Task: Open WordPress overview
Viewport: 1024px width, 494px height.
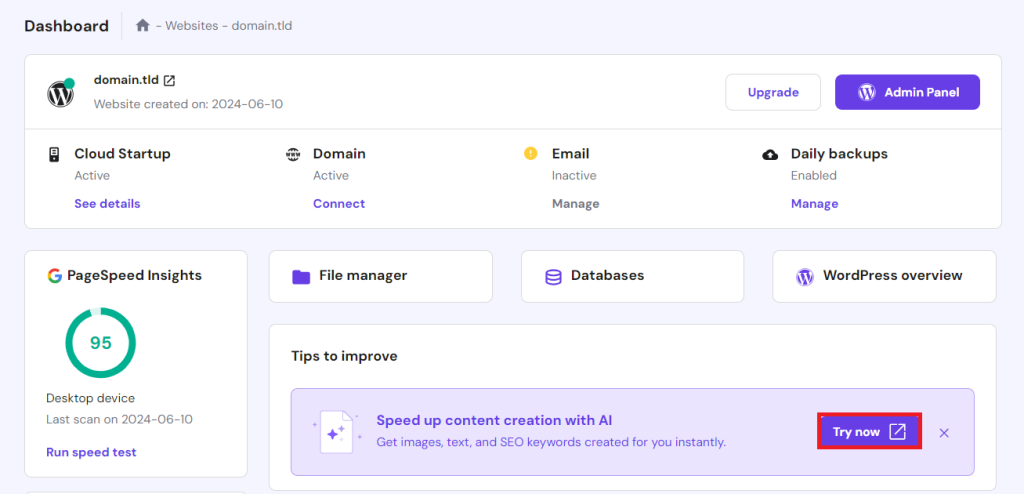Action: tap(884, 276)
